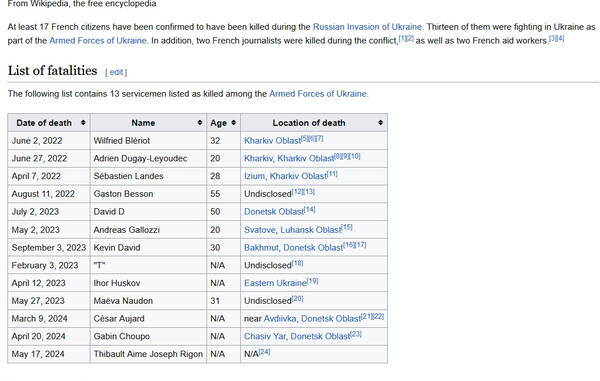Open citation 13 in Gaston Besson row
Screen dimensions: 600x381
coord(309,192)
